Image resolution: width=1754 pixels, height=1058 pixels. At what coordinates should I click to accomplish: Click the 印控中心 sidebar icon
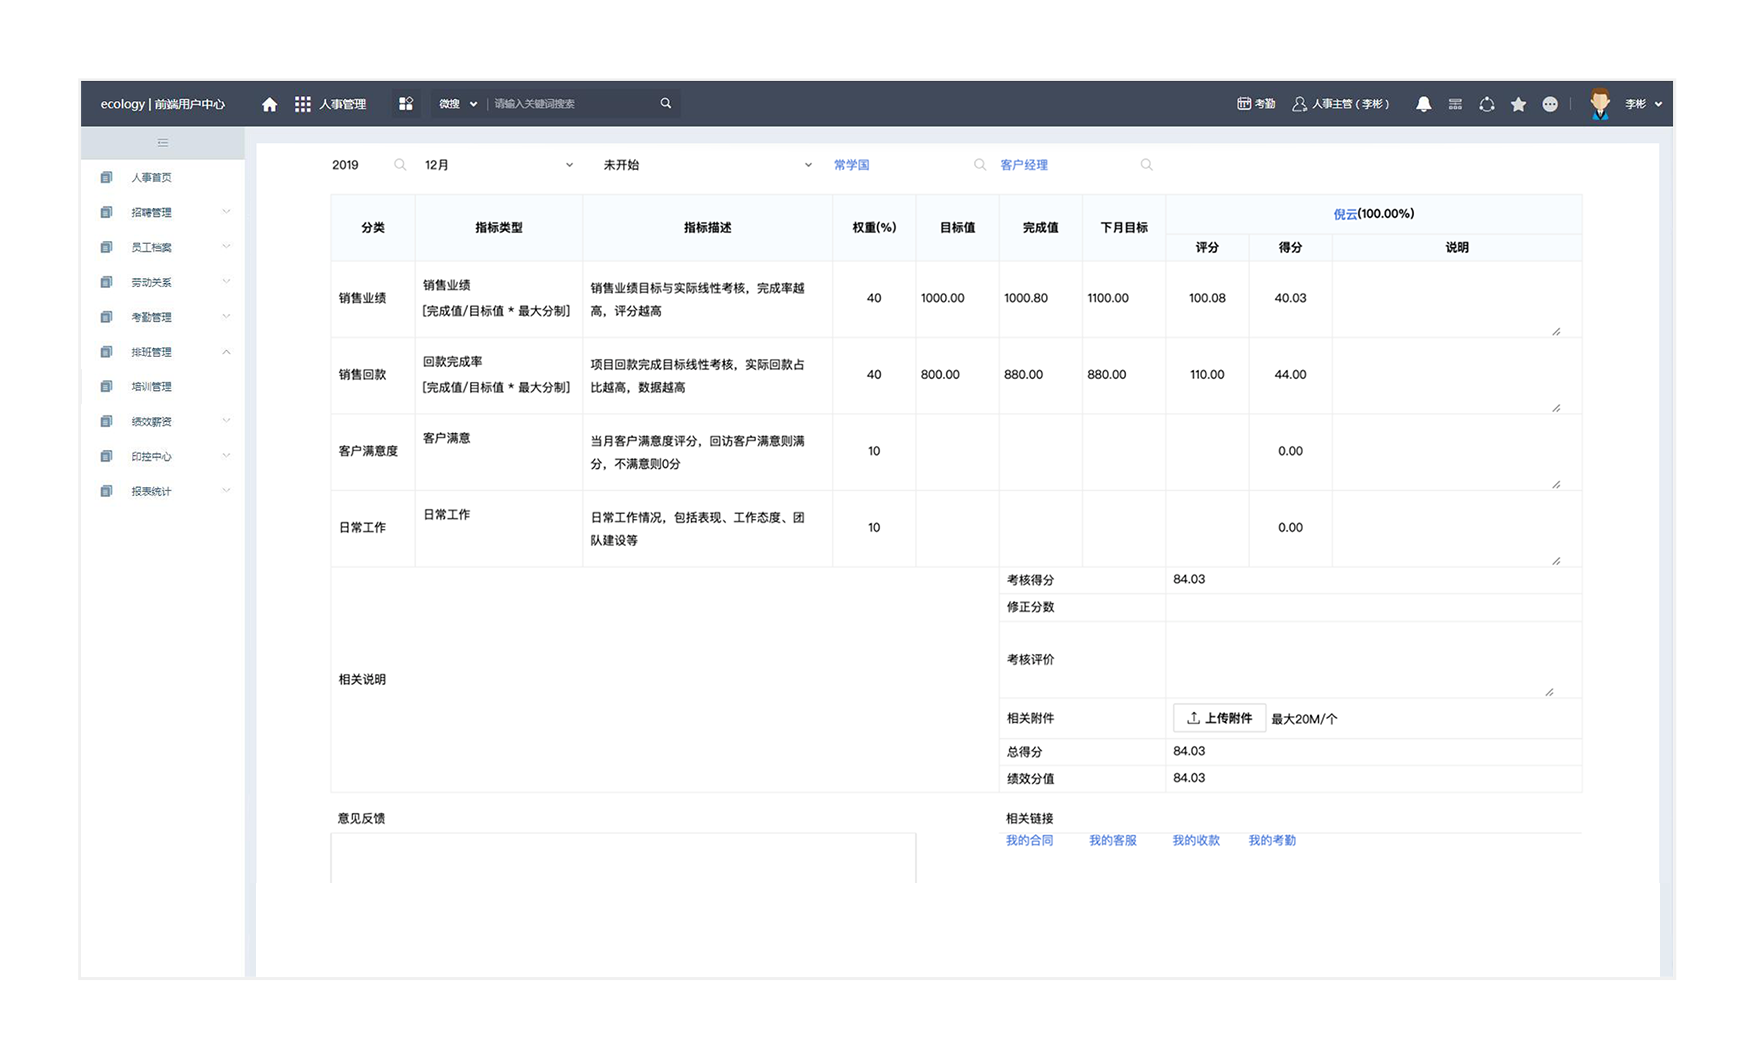(107, 456)
